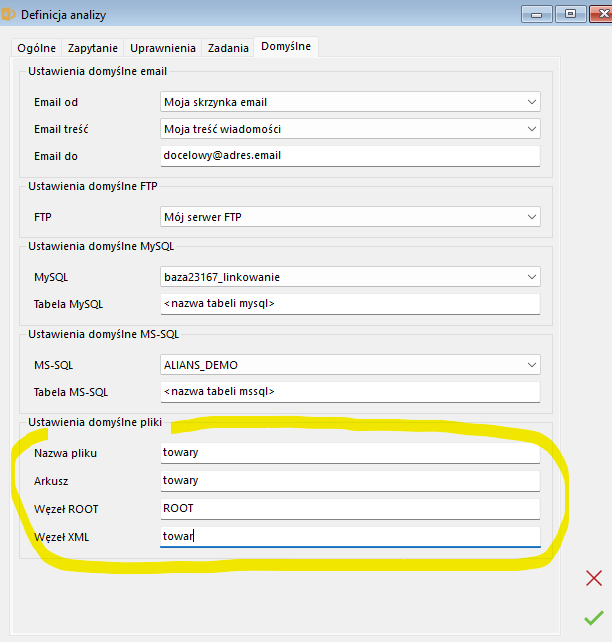
Task: Cancel with the red X icon
Action: pos(594,578)
